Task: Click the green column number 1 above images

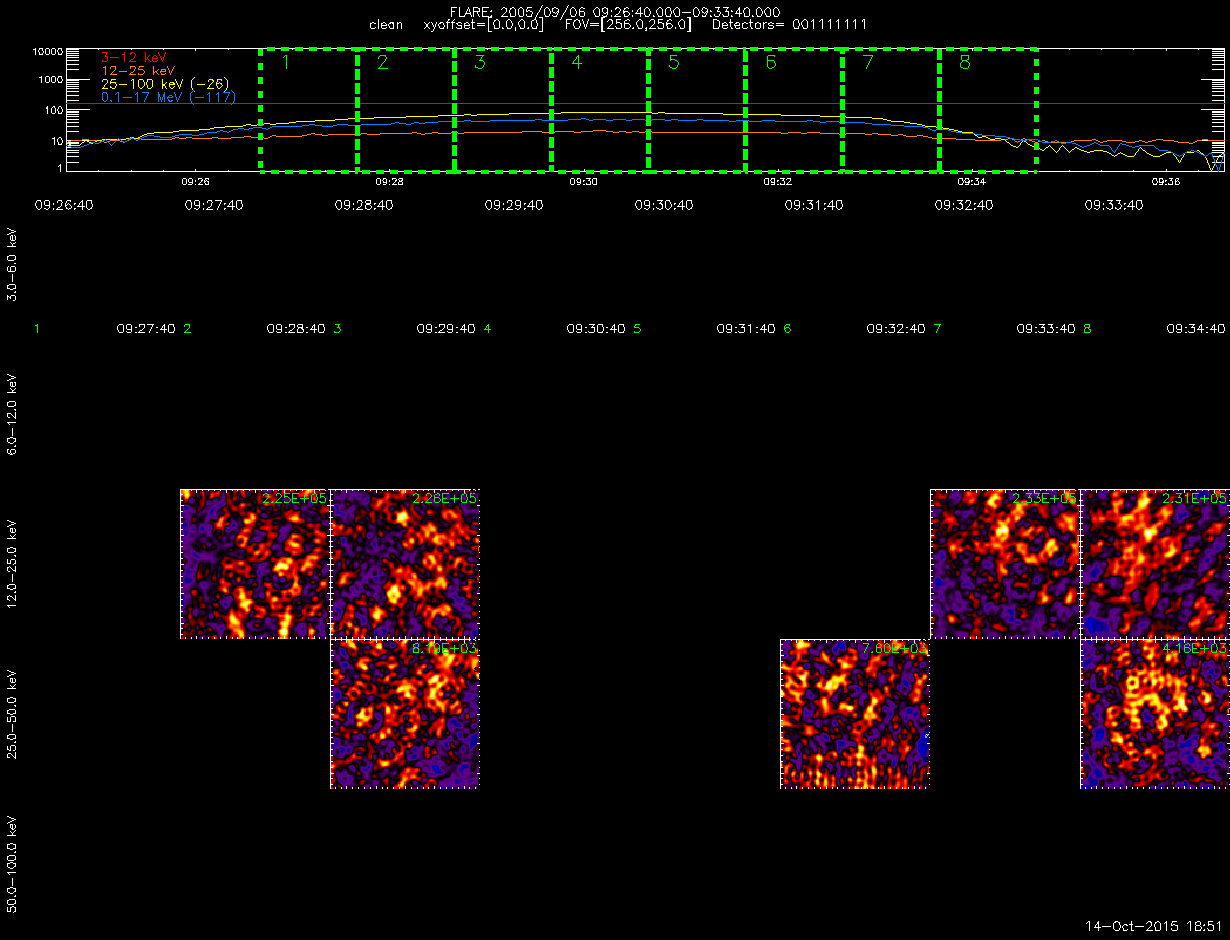Action: click(37, 328)
